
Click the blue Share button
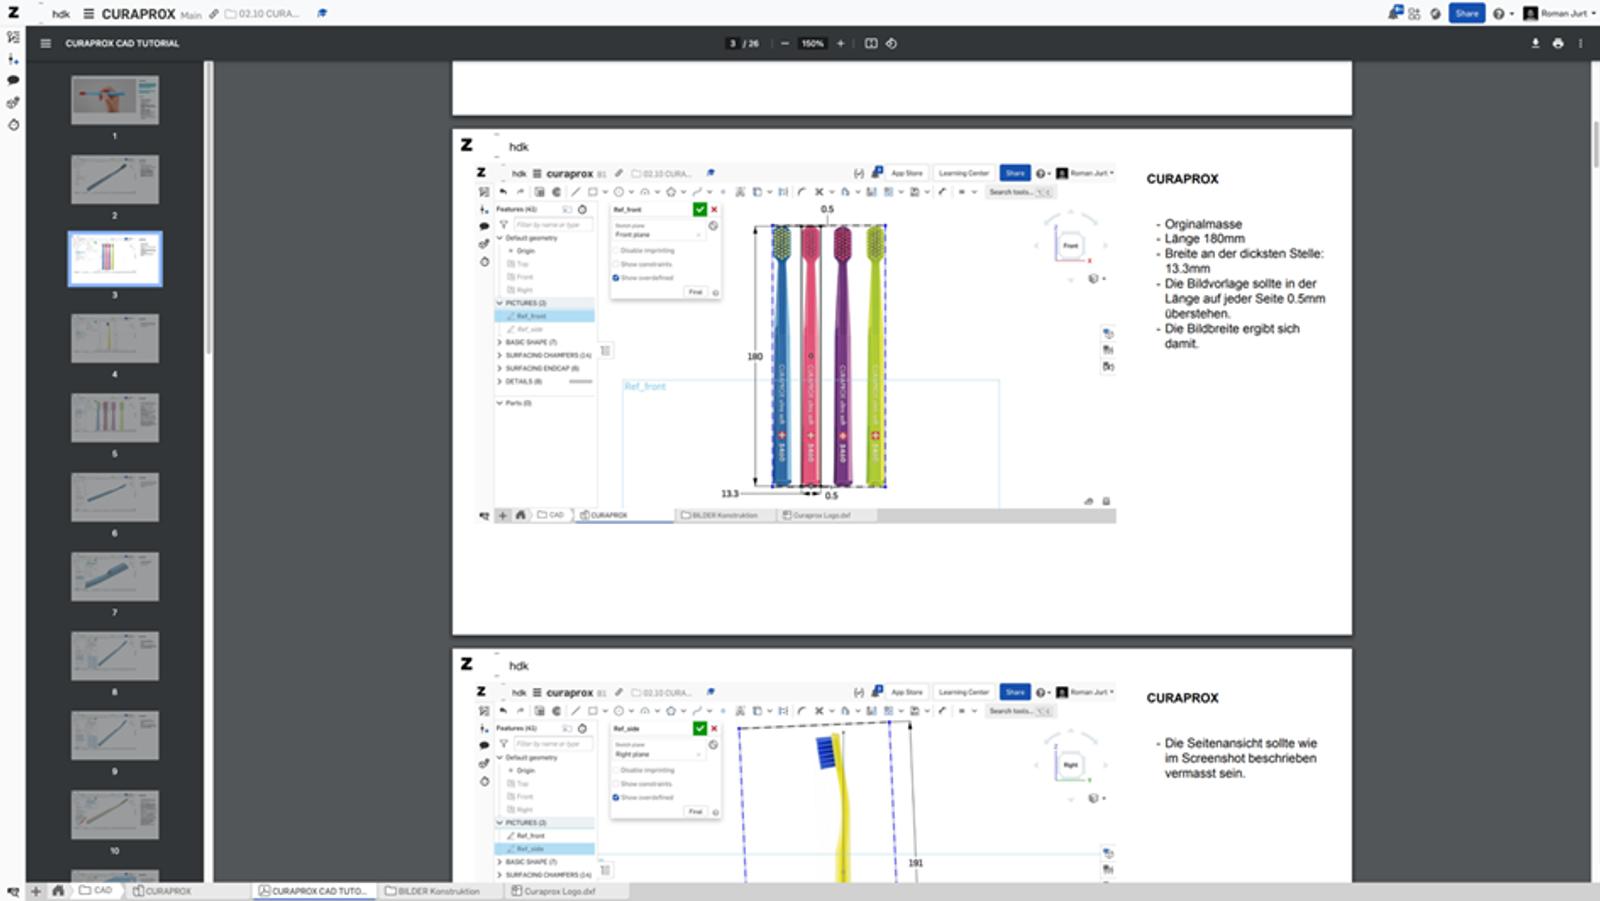[x=1466, y=14]
